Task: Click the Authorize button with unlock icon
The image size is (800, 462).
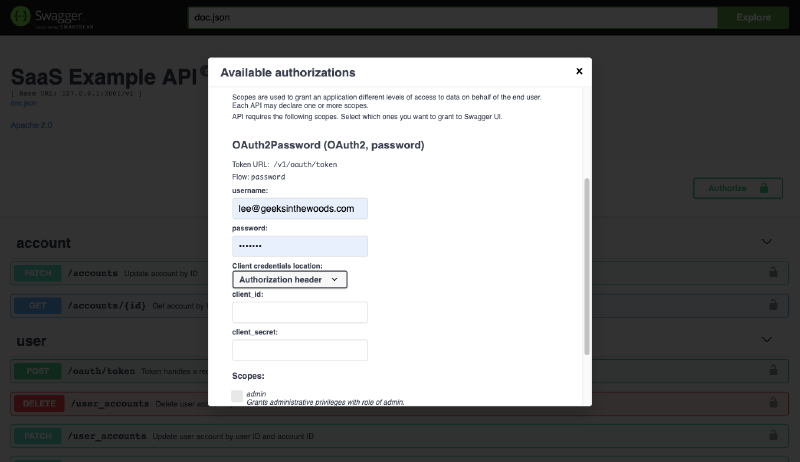Action: click(x=737, y=188)
